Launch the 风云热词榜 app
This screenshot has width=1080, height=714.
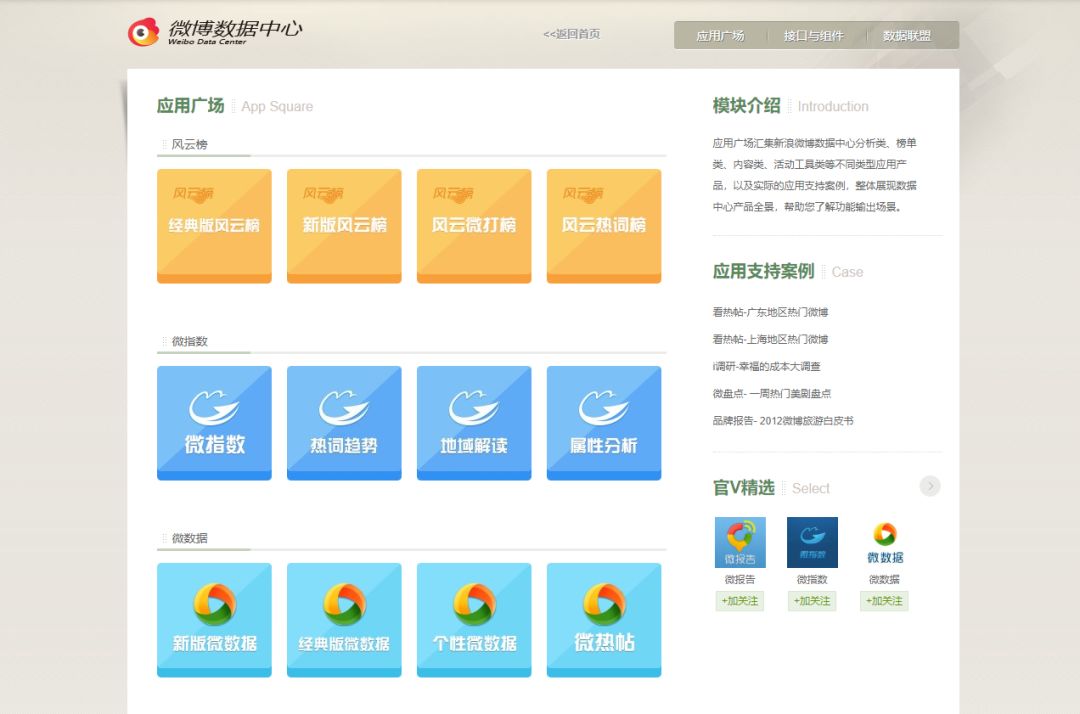click(x=603, y=224)
